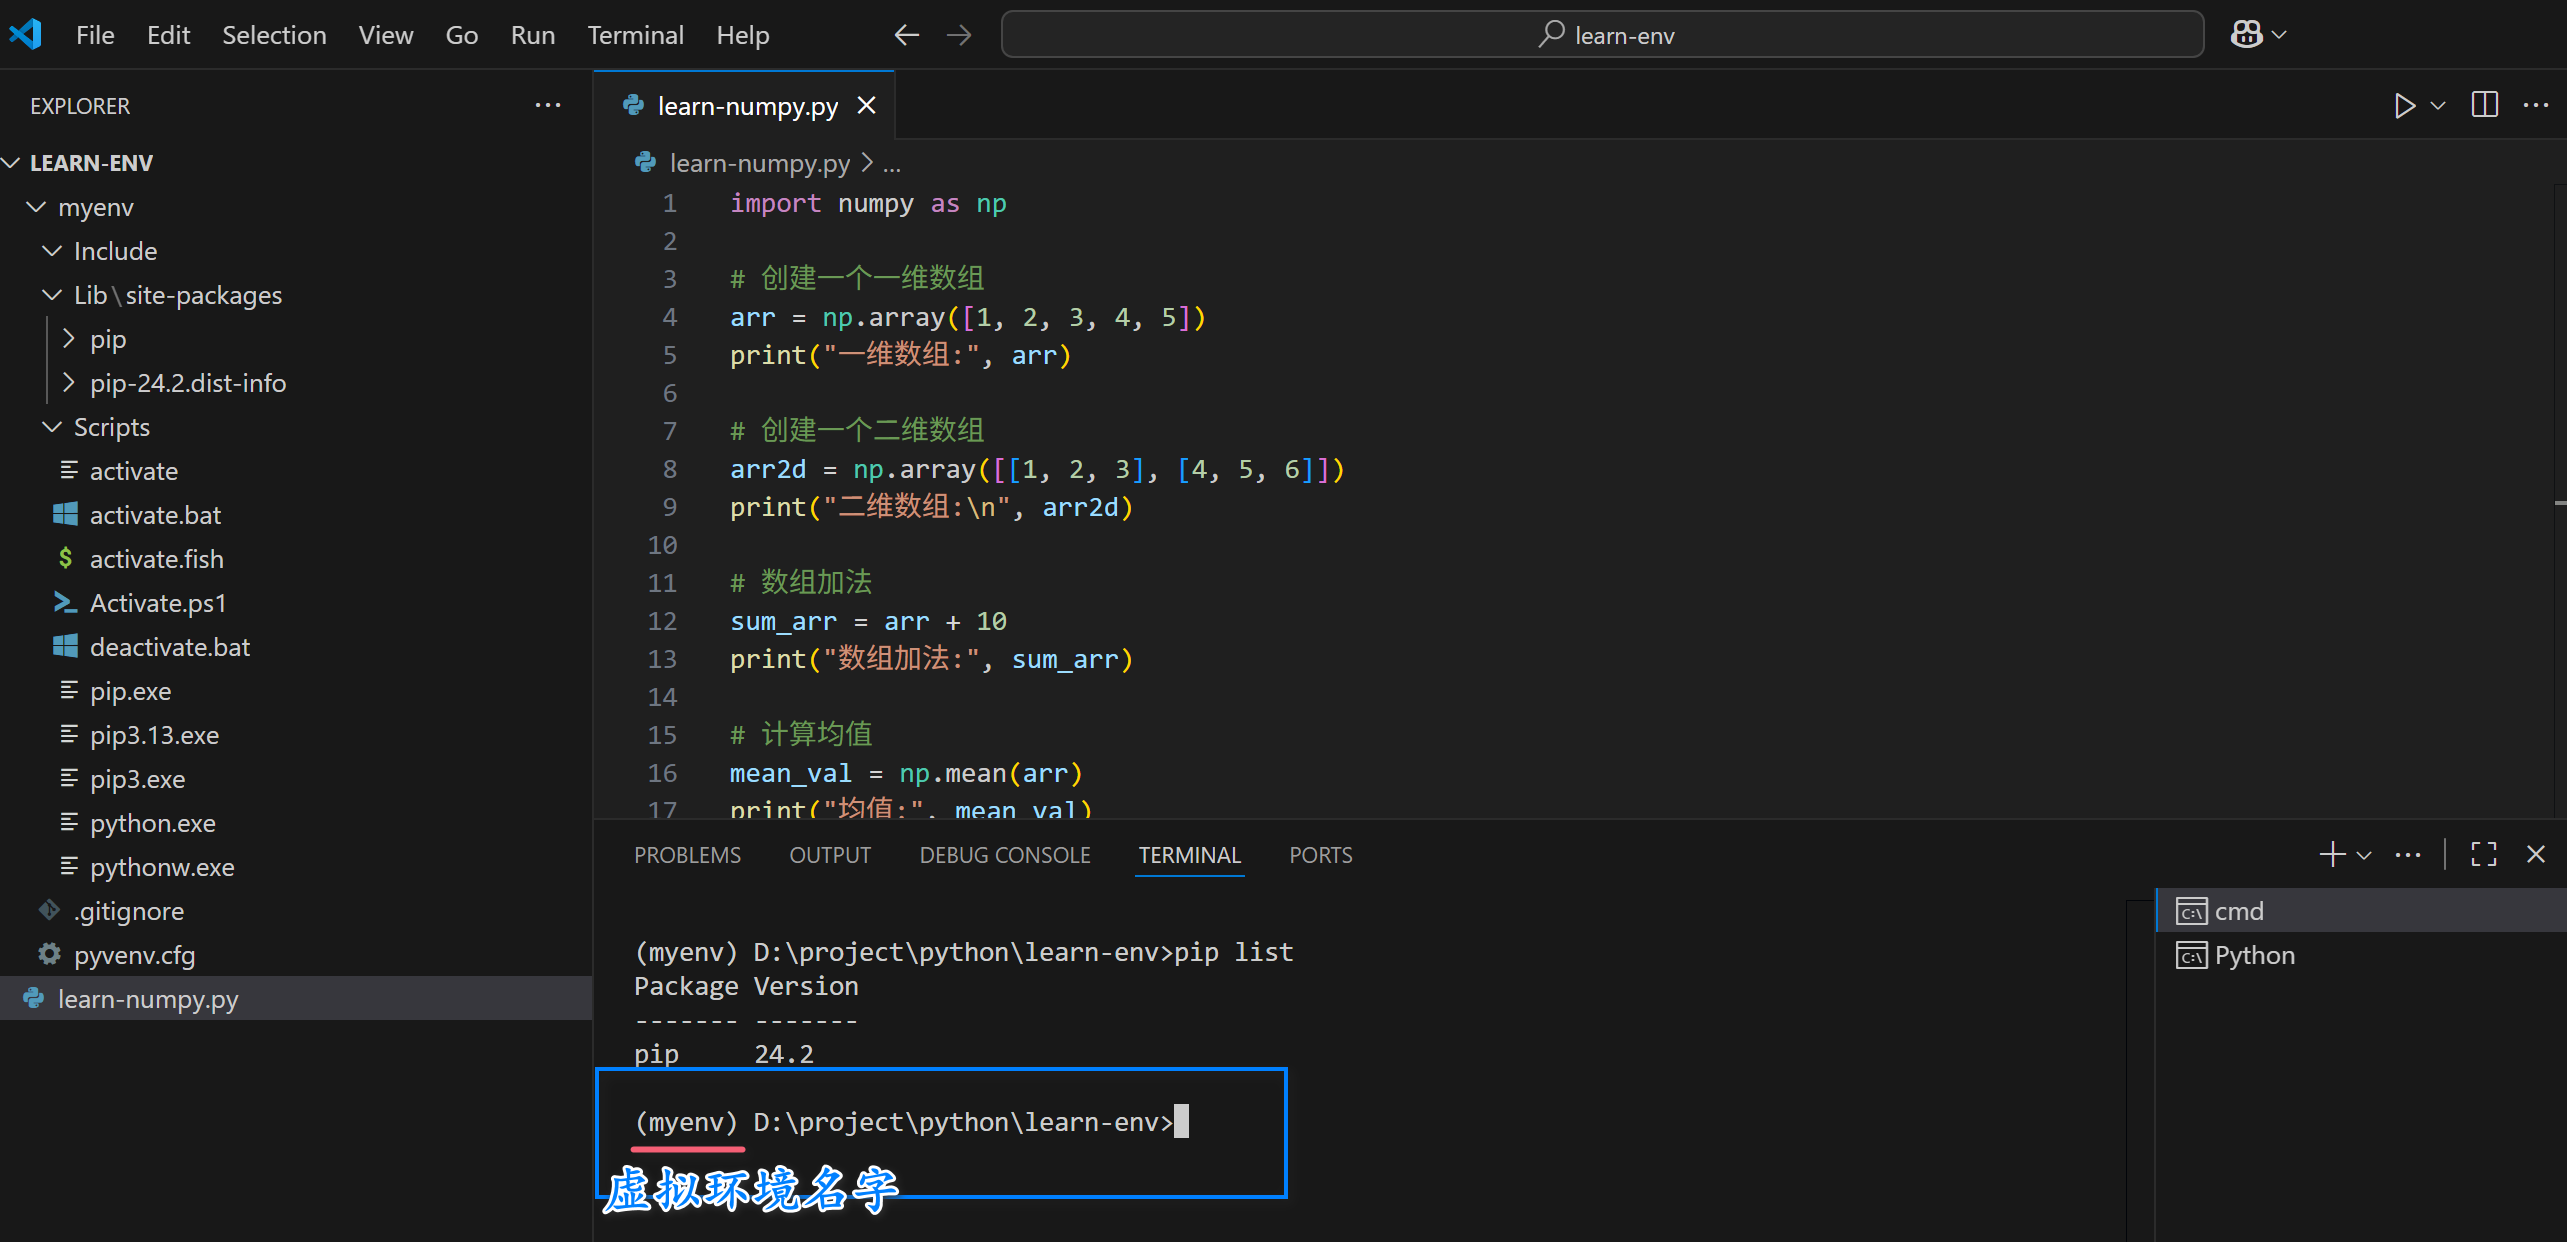Viewport: 2567px width, 1242px height.
Task: Collapse the Include folder
Action: [296, 251]
